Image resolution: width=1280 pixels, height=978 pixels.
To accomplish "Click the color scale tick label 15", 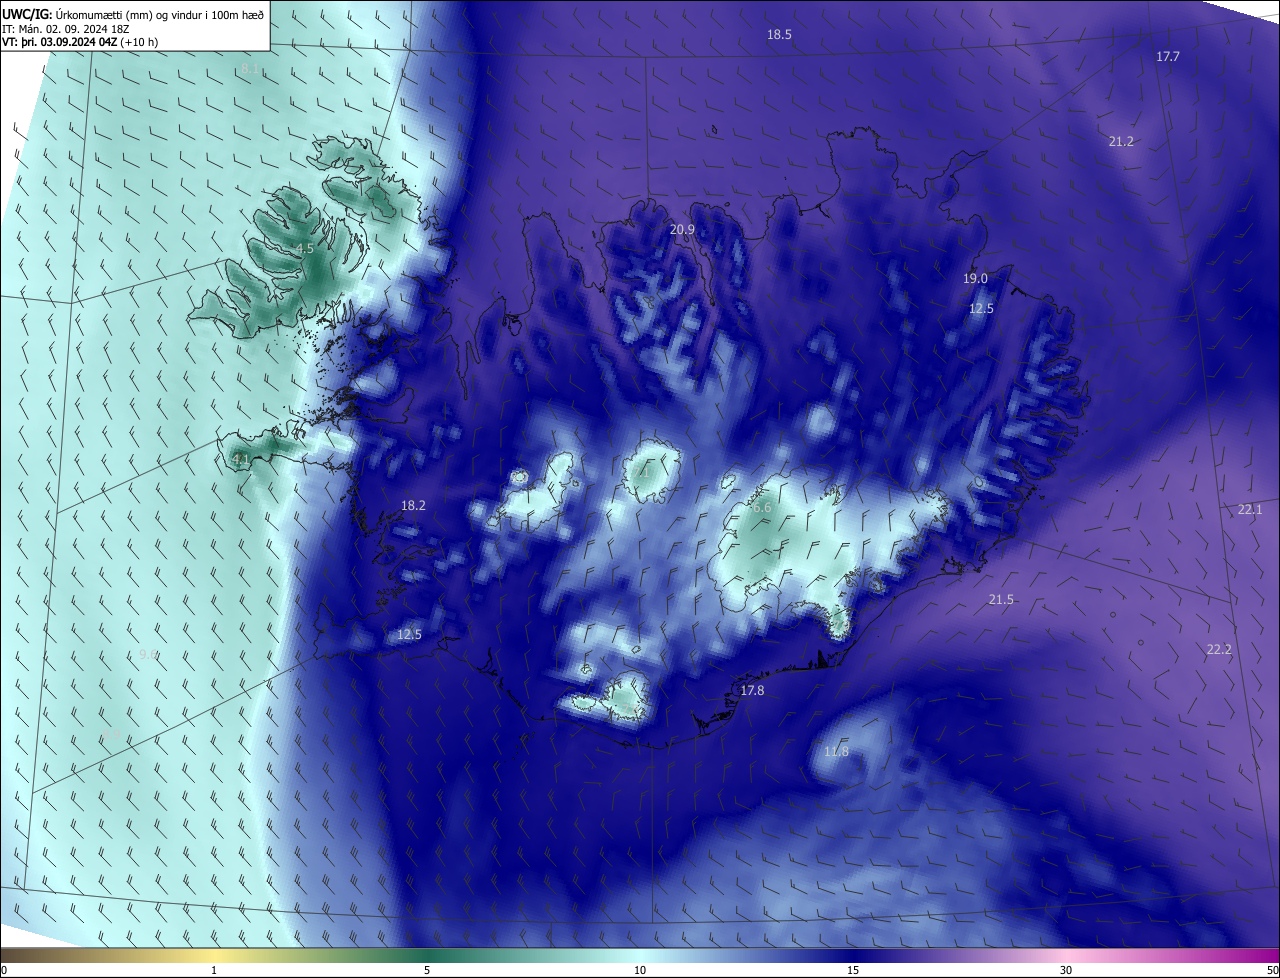I will pos(853,971).
